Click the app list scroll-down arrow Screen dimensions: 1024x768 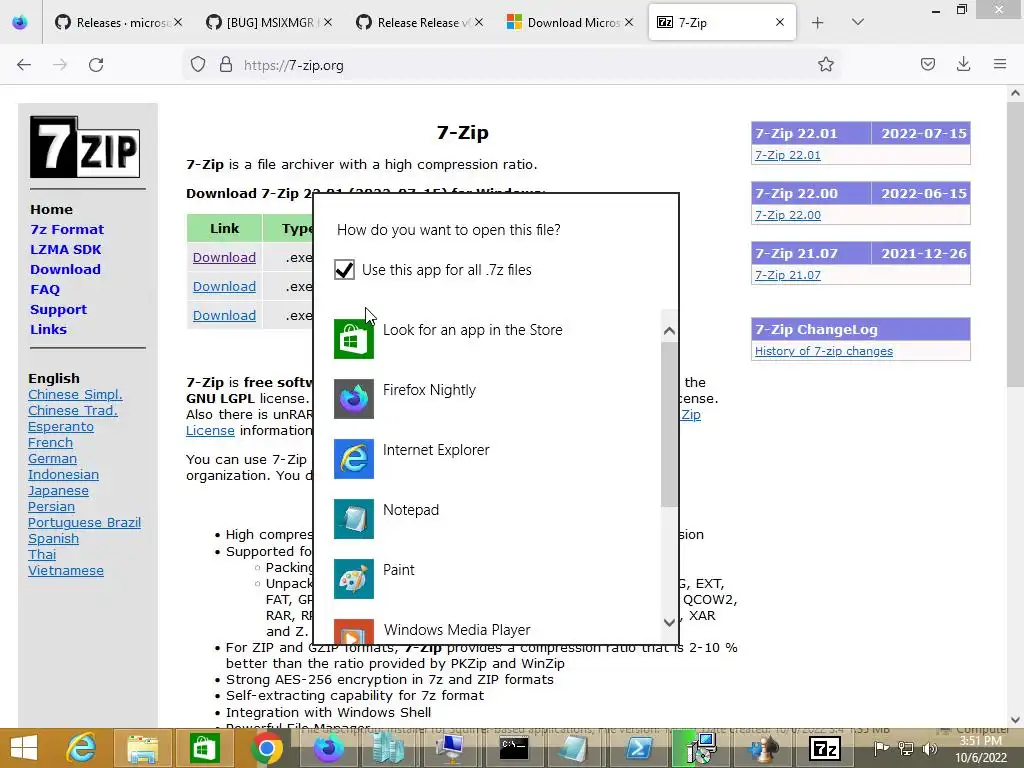coord(669,622)
